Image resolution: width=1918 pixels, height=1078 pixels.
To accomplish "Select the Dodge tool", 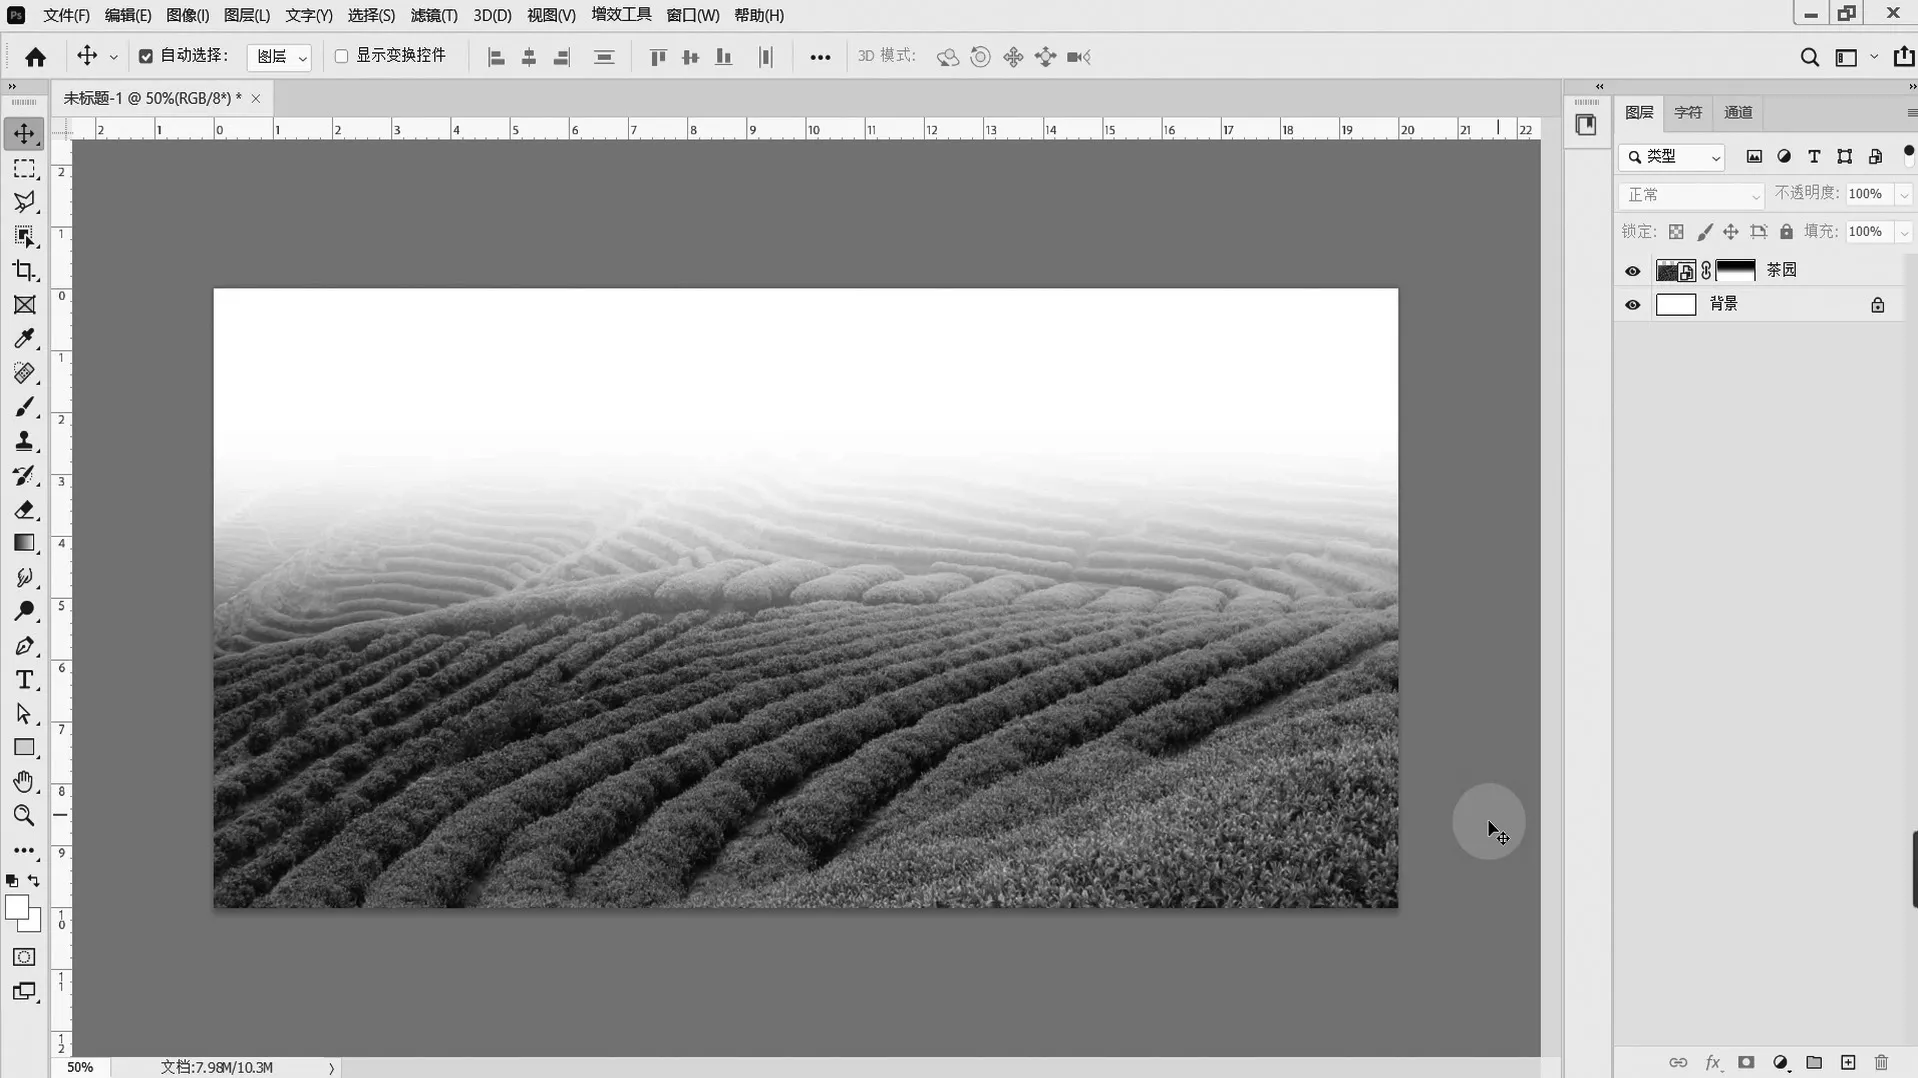I will tap(24, 611).
